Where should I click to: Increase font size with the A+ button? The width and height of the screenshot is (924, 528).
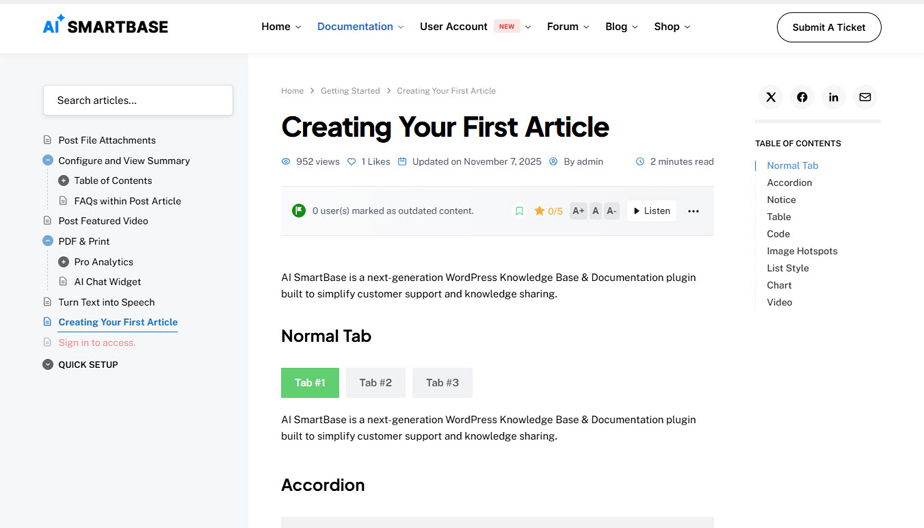[578, 211]
